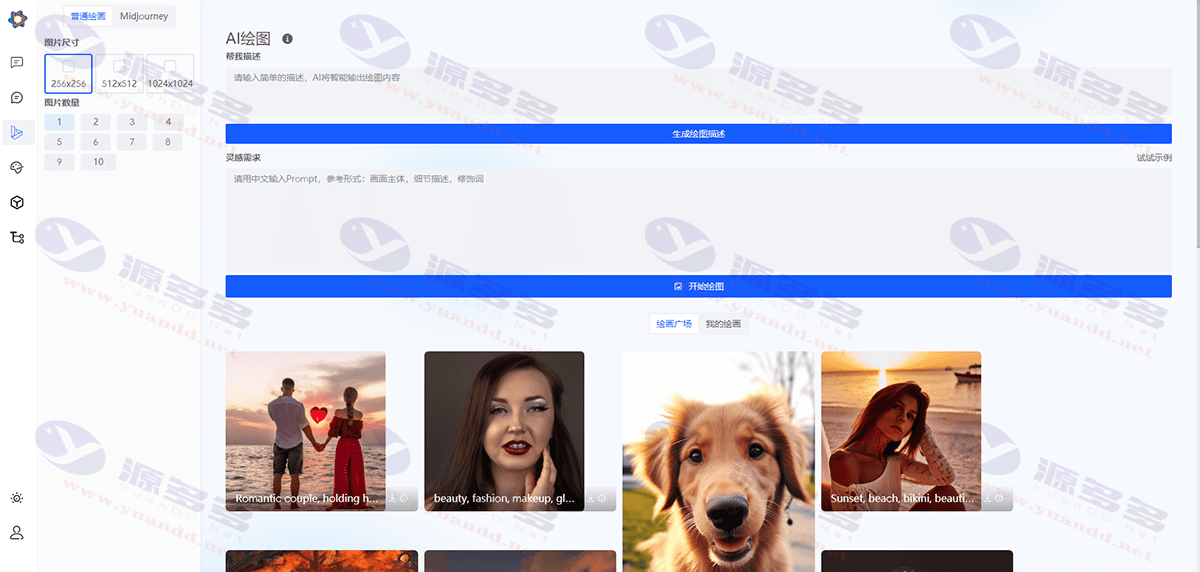Select the 512x512 image size option
Viewport: 1200px width, 572px height.
[119, 74]
